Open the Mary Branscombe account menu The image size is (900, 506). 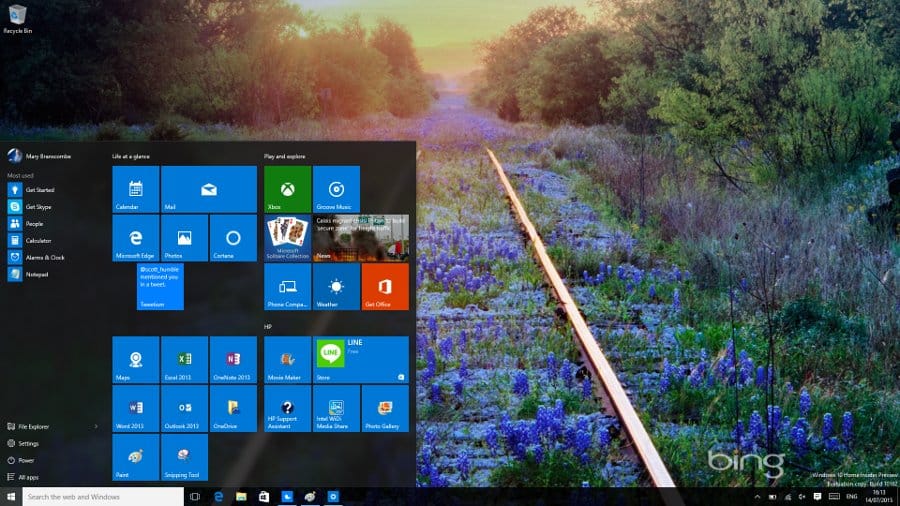pos(40,156)
